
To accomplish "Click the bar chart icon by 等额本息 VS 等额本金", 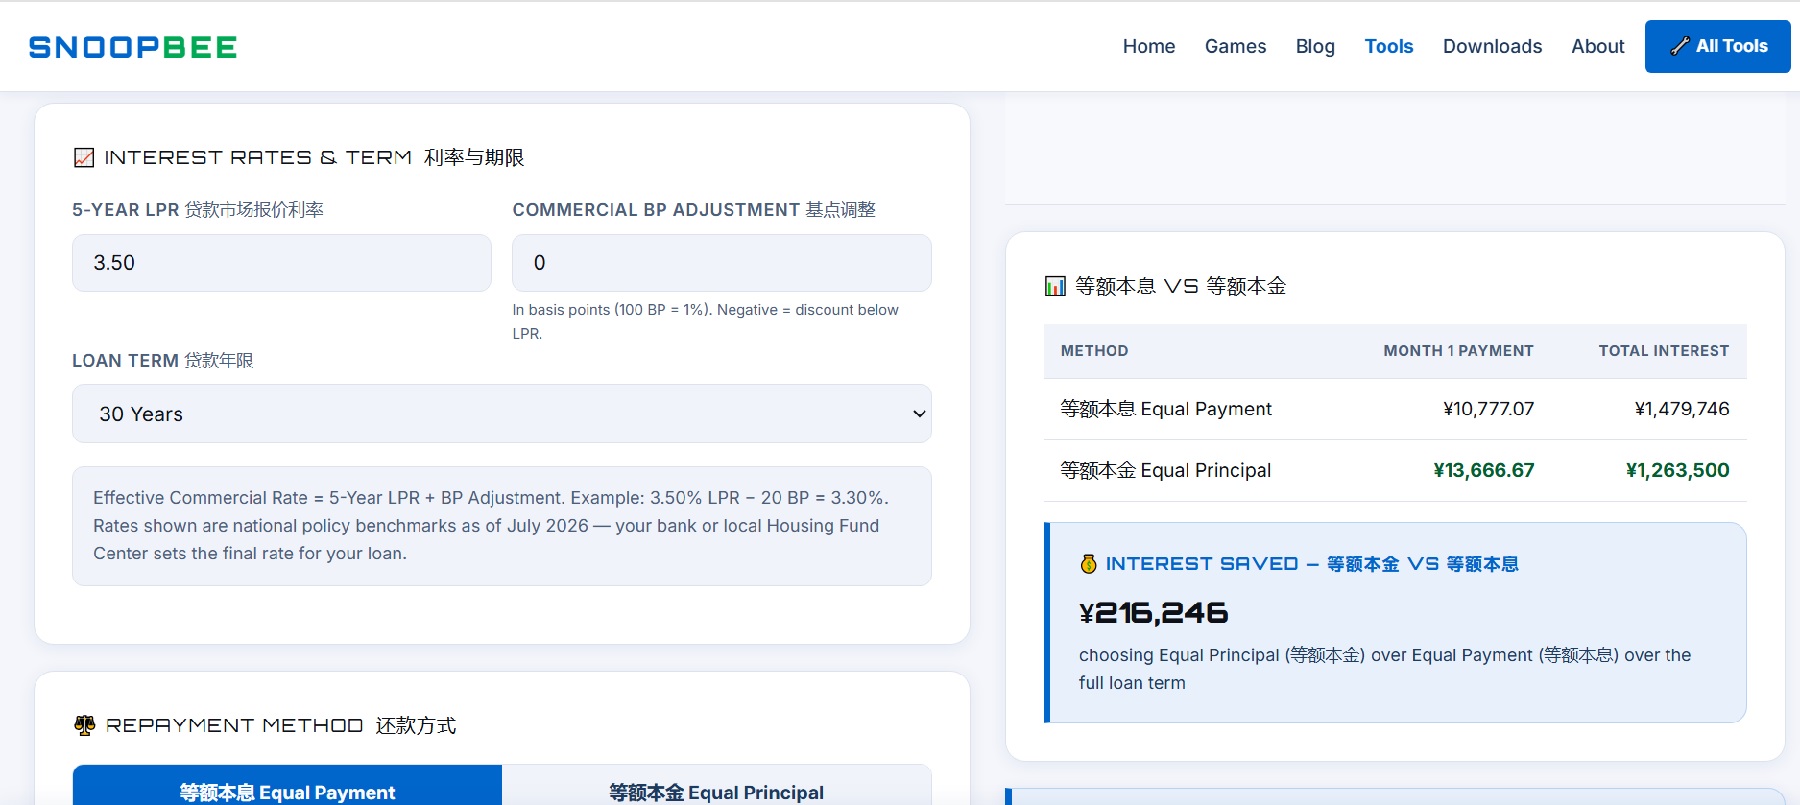I will (x=1055, y=286).
